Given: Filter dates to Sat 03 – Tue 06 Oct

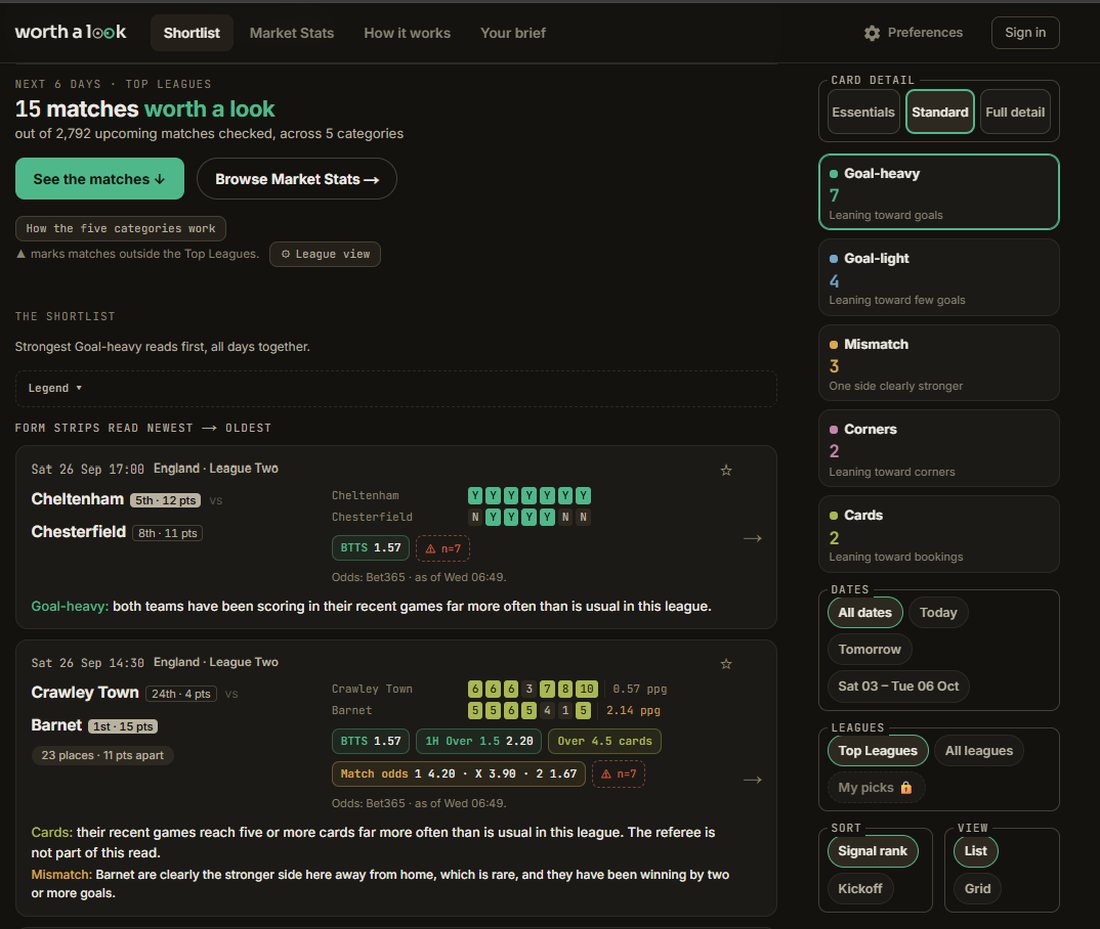Looking at the screenshot, I should coord(898,686).
